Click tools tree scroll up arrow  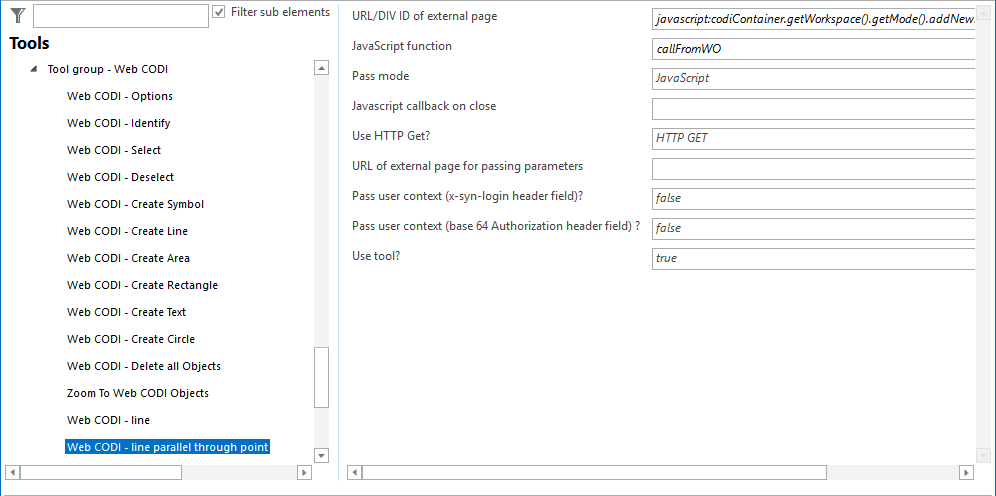coord(321,68)
